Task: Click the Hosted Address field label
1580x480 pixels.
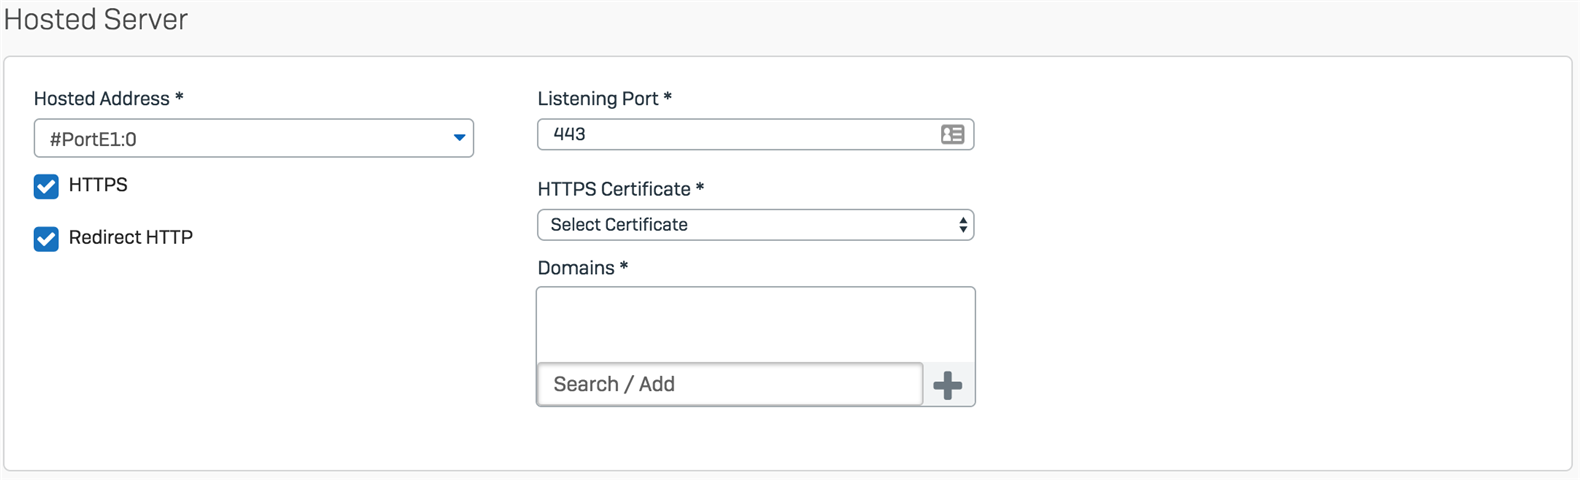Action: pyautogui.click(x=101, y=99)
